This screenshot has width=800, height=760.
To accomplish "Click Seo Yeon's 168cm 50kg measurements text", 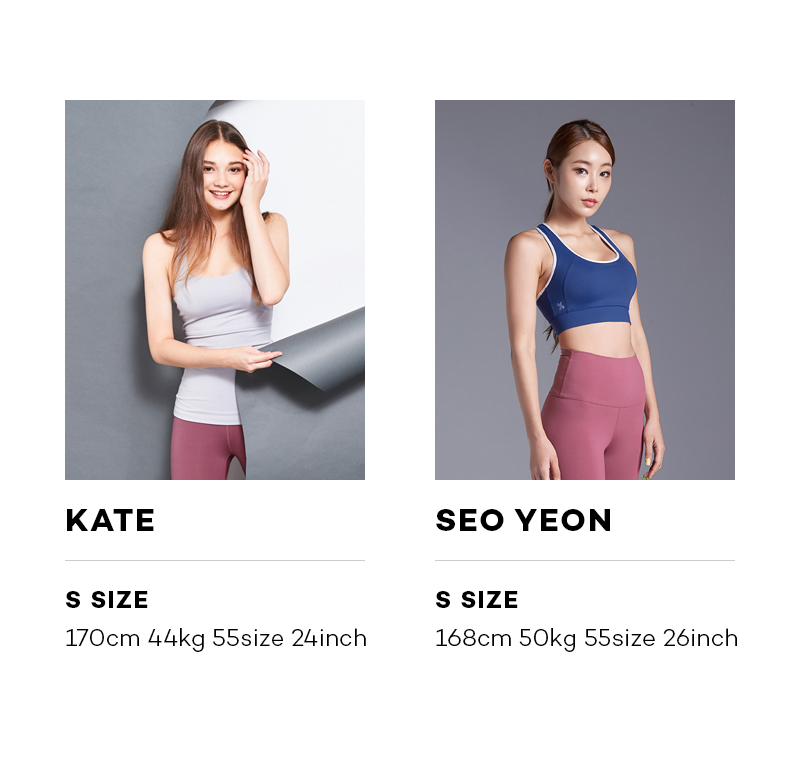I will [x=586, y=639].
